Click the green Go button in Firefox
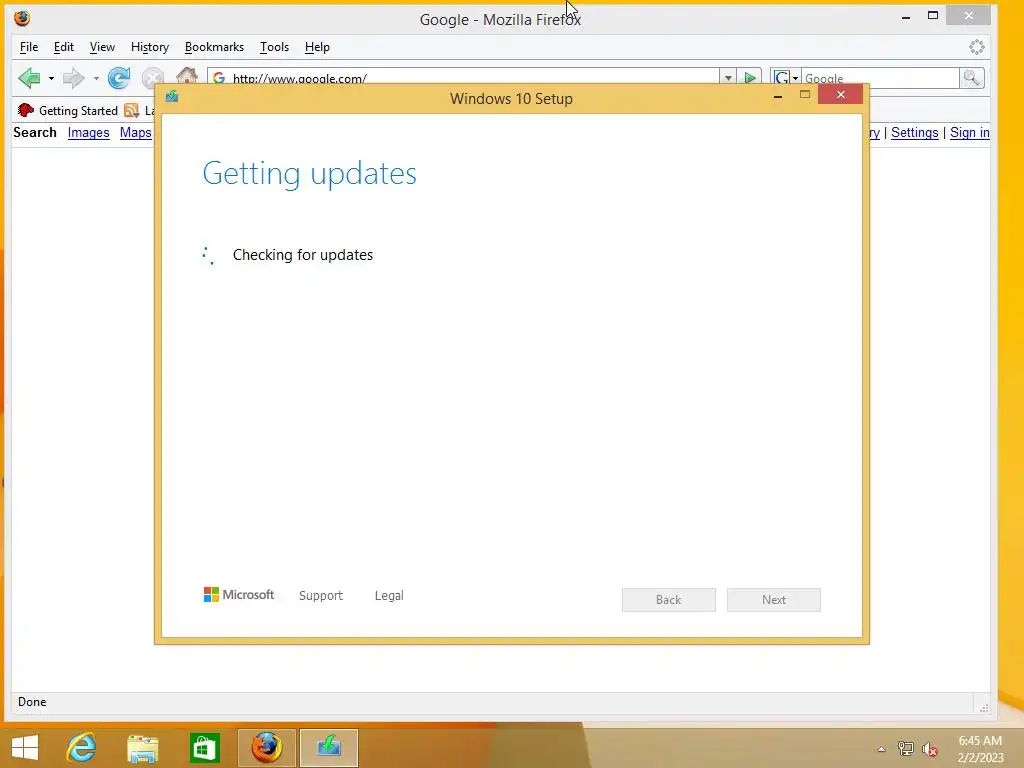Screen dimensions: 1024x768 tap(750, 78)
